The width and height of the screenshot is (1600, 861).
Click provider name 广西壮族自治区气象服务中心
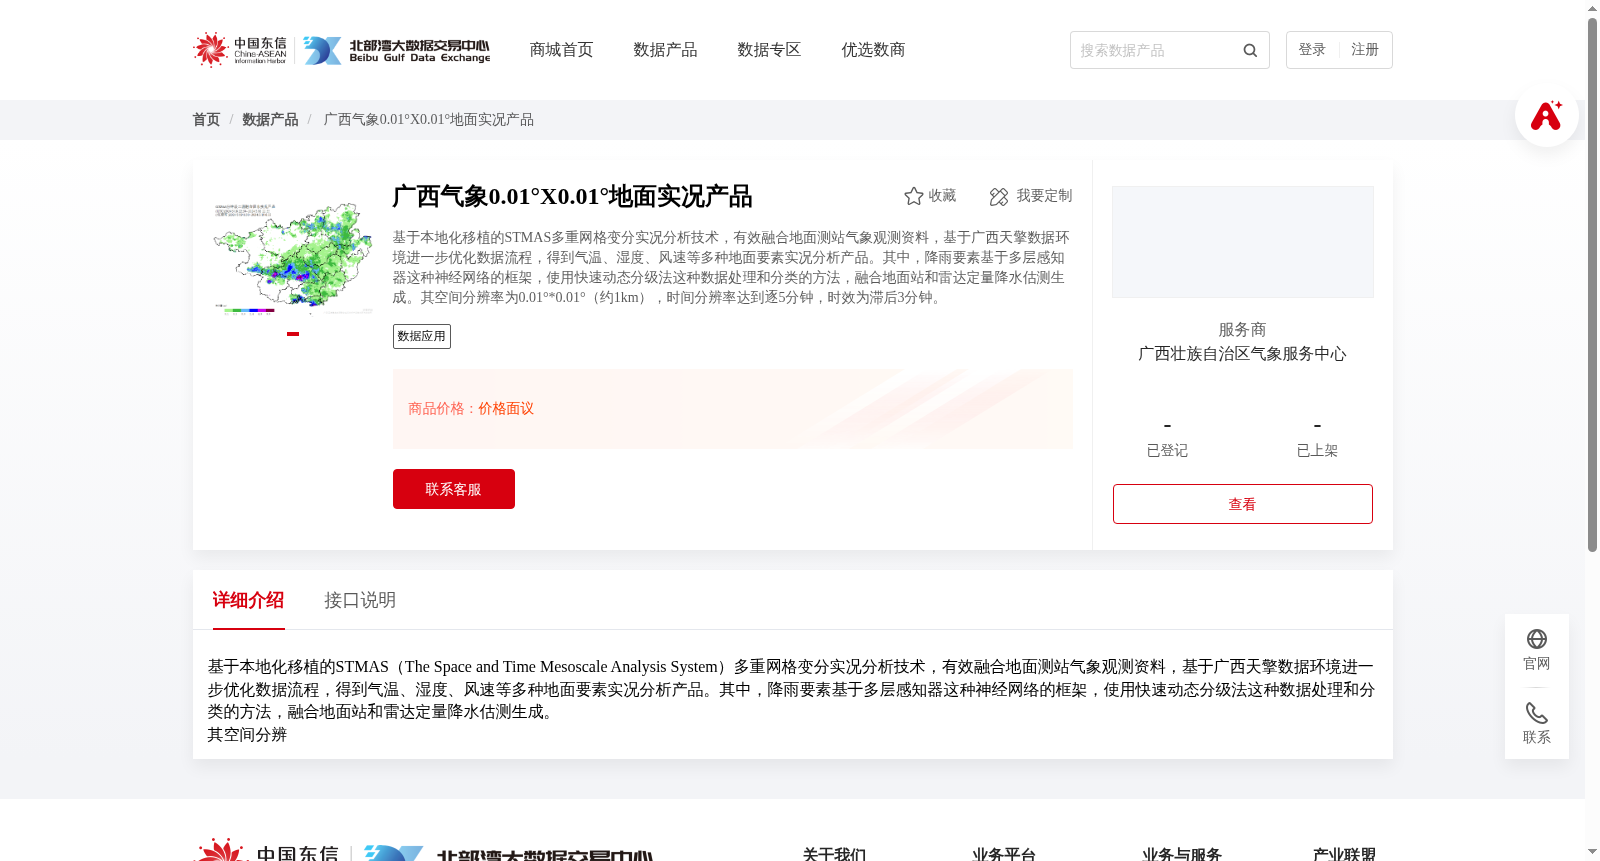[1243, 354]
